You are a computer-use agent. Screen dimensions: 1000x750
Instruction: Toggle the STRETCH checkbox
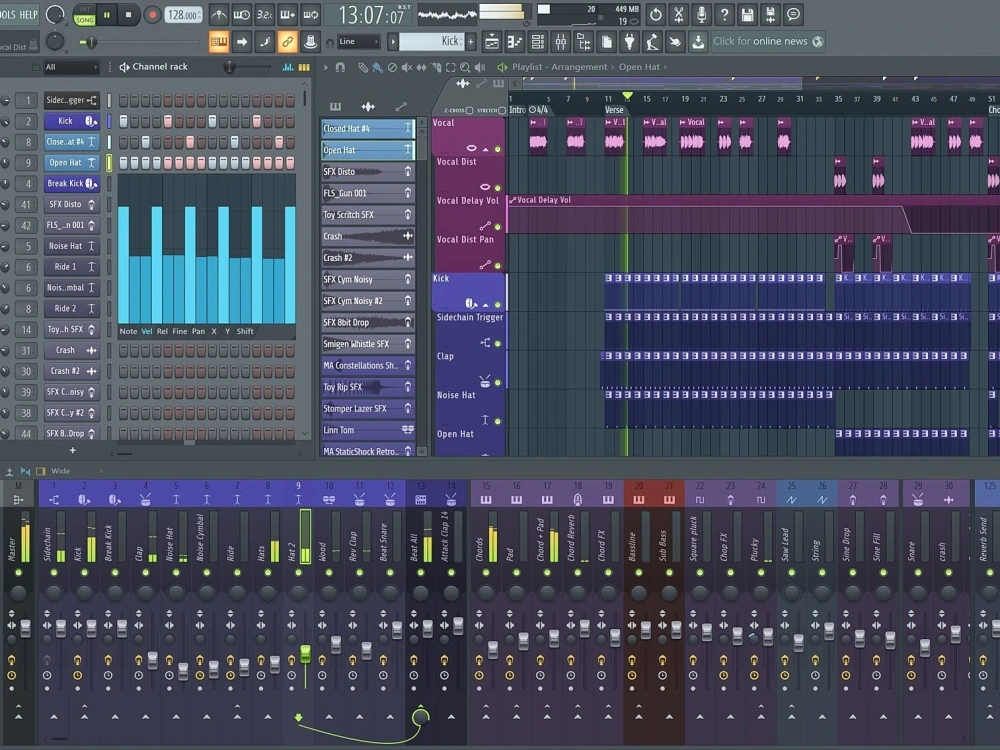pos(502,110)
